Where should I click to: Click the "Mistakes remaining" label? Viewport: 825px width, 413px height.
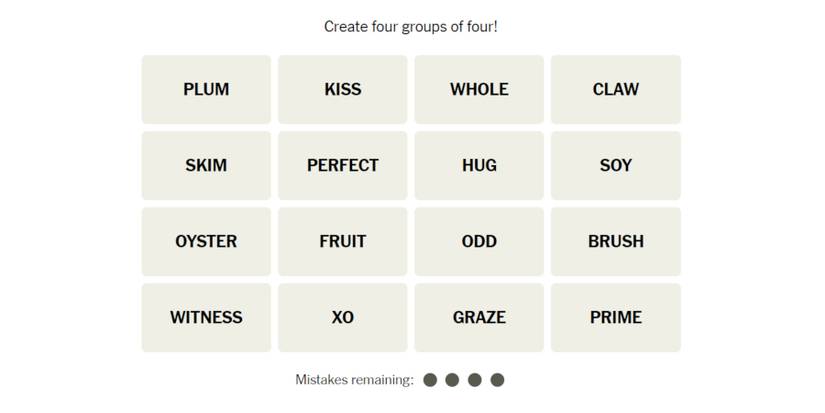click(354, 380)
